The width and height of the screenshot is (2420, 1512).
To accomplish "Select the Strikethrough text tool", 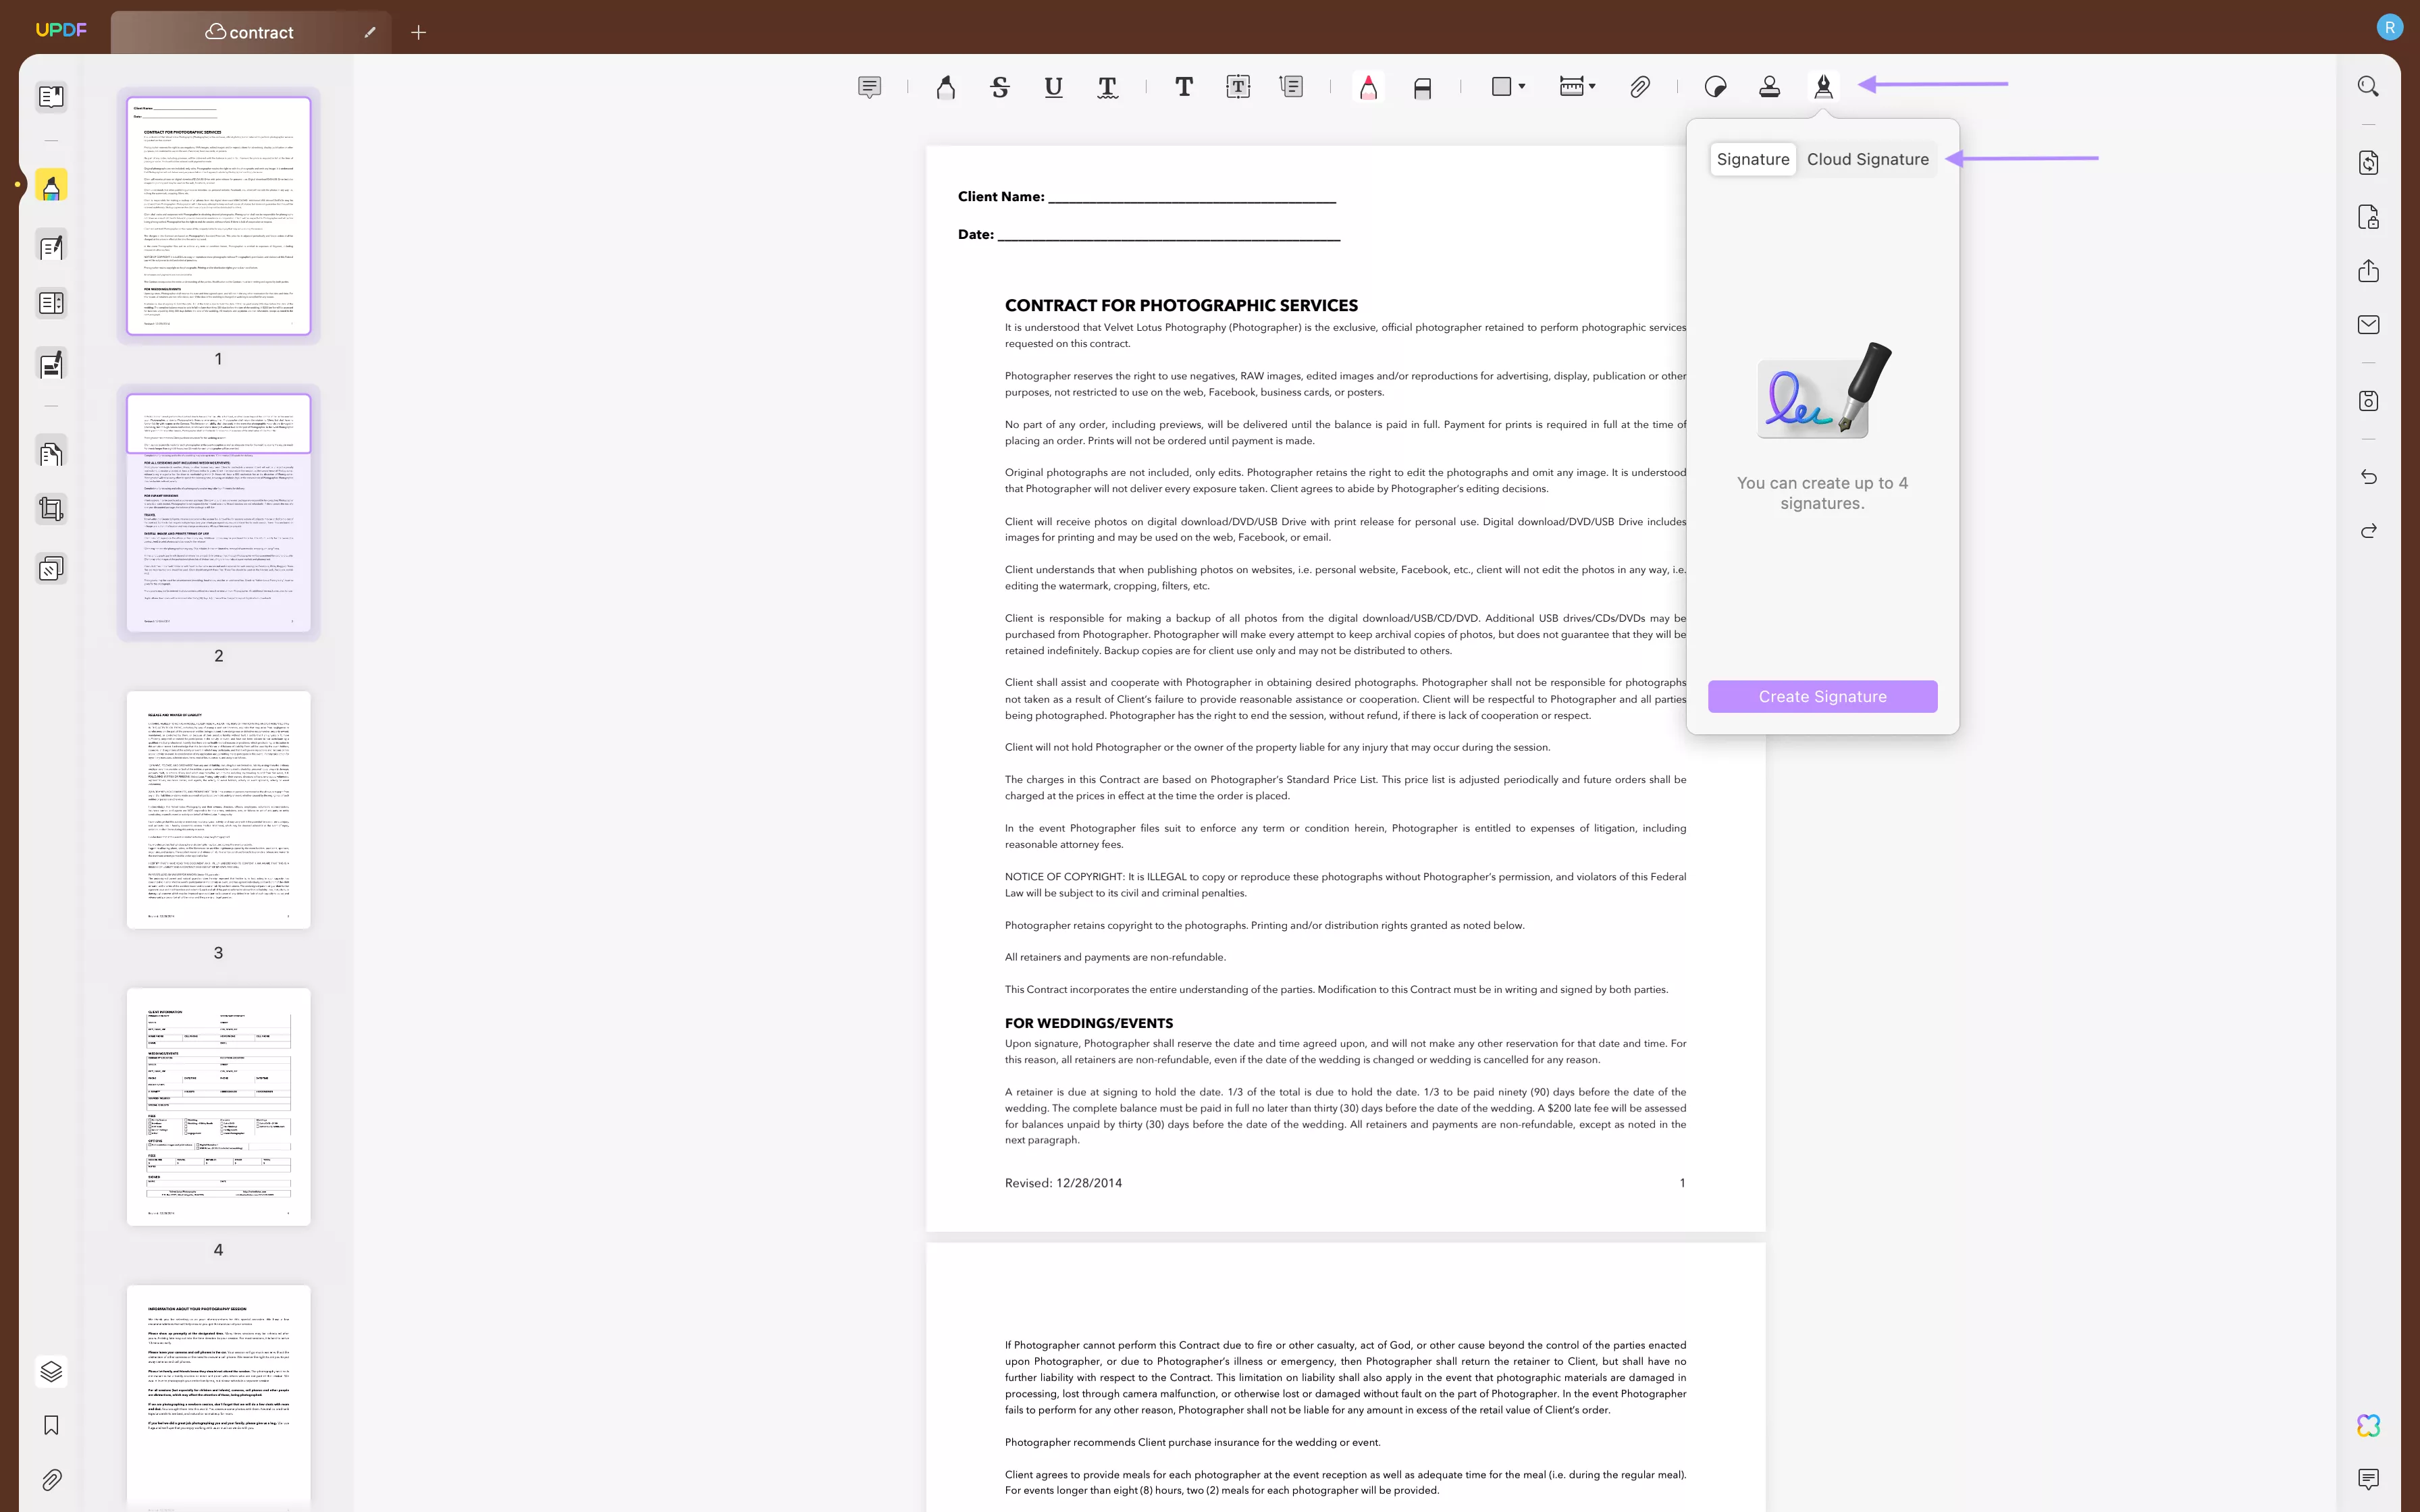I will 999,88.
